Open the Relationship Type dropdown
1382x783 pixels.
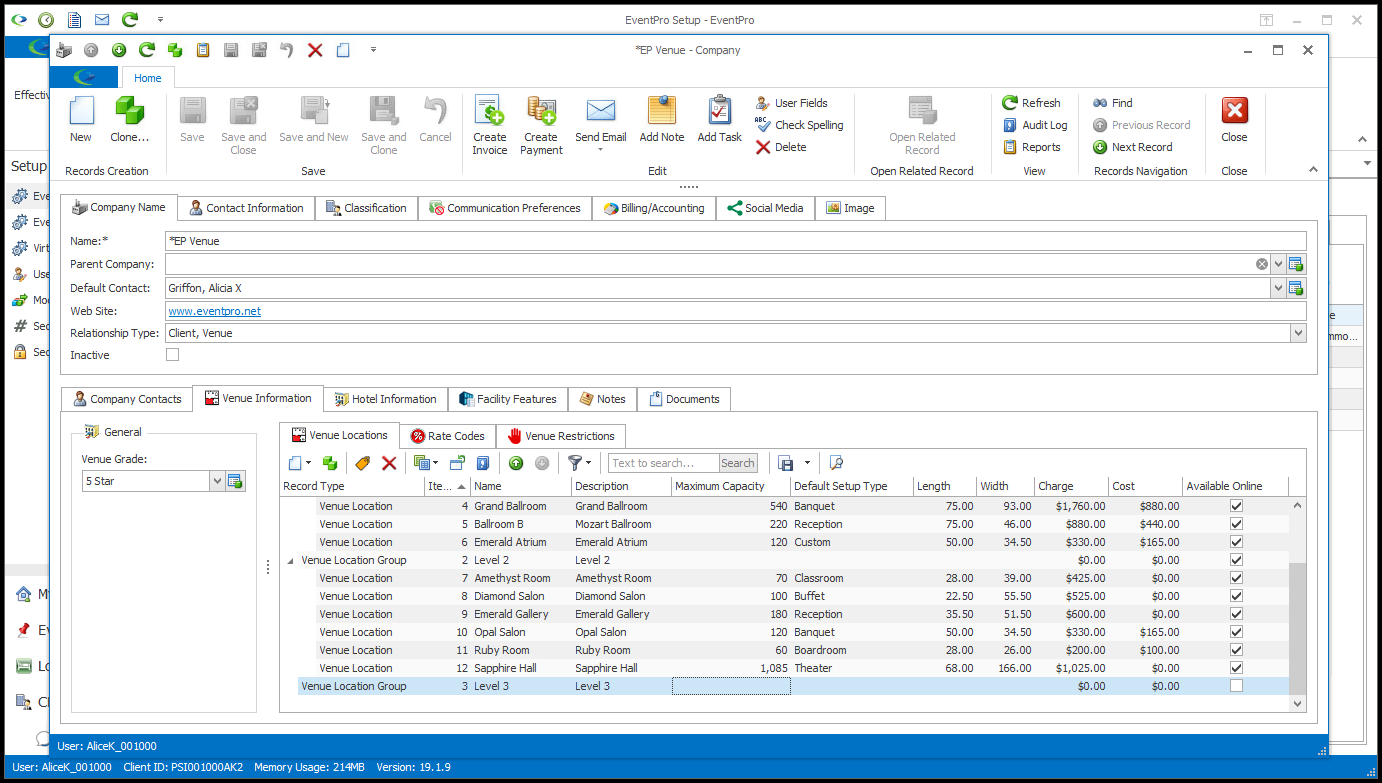[x=1298, y=333]
